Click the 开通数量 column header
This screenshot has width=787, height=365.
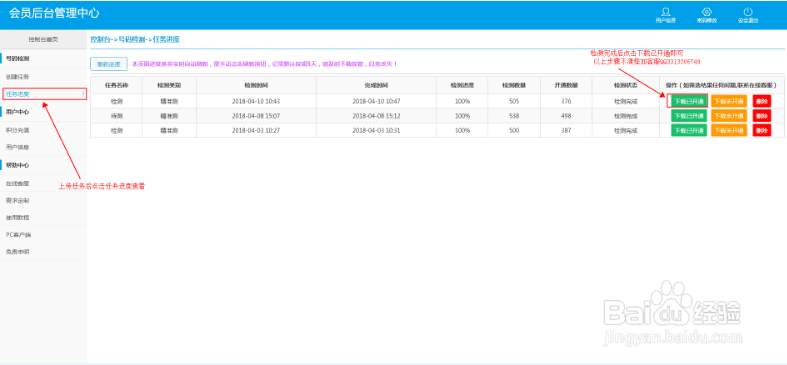click(566, 85)
